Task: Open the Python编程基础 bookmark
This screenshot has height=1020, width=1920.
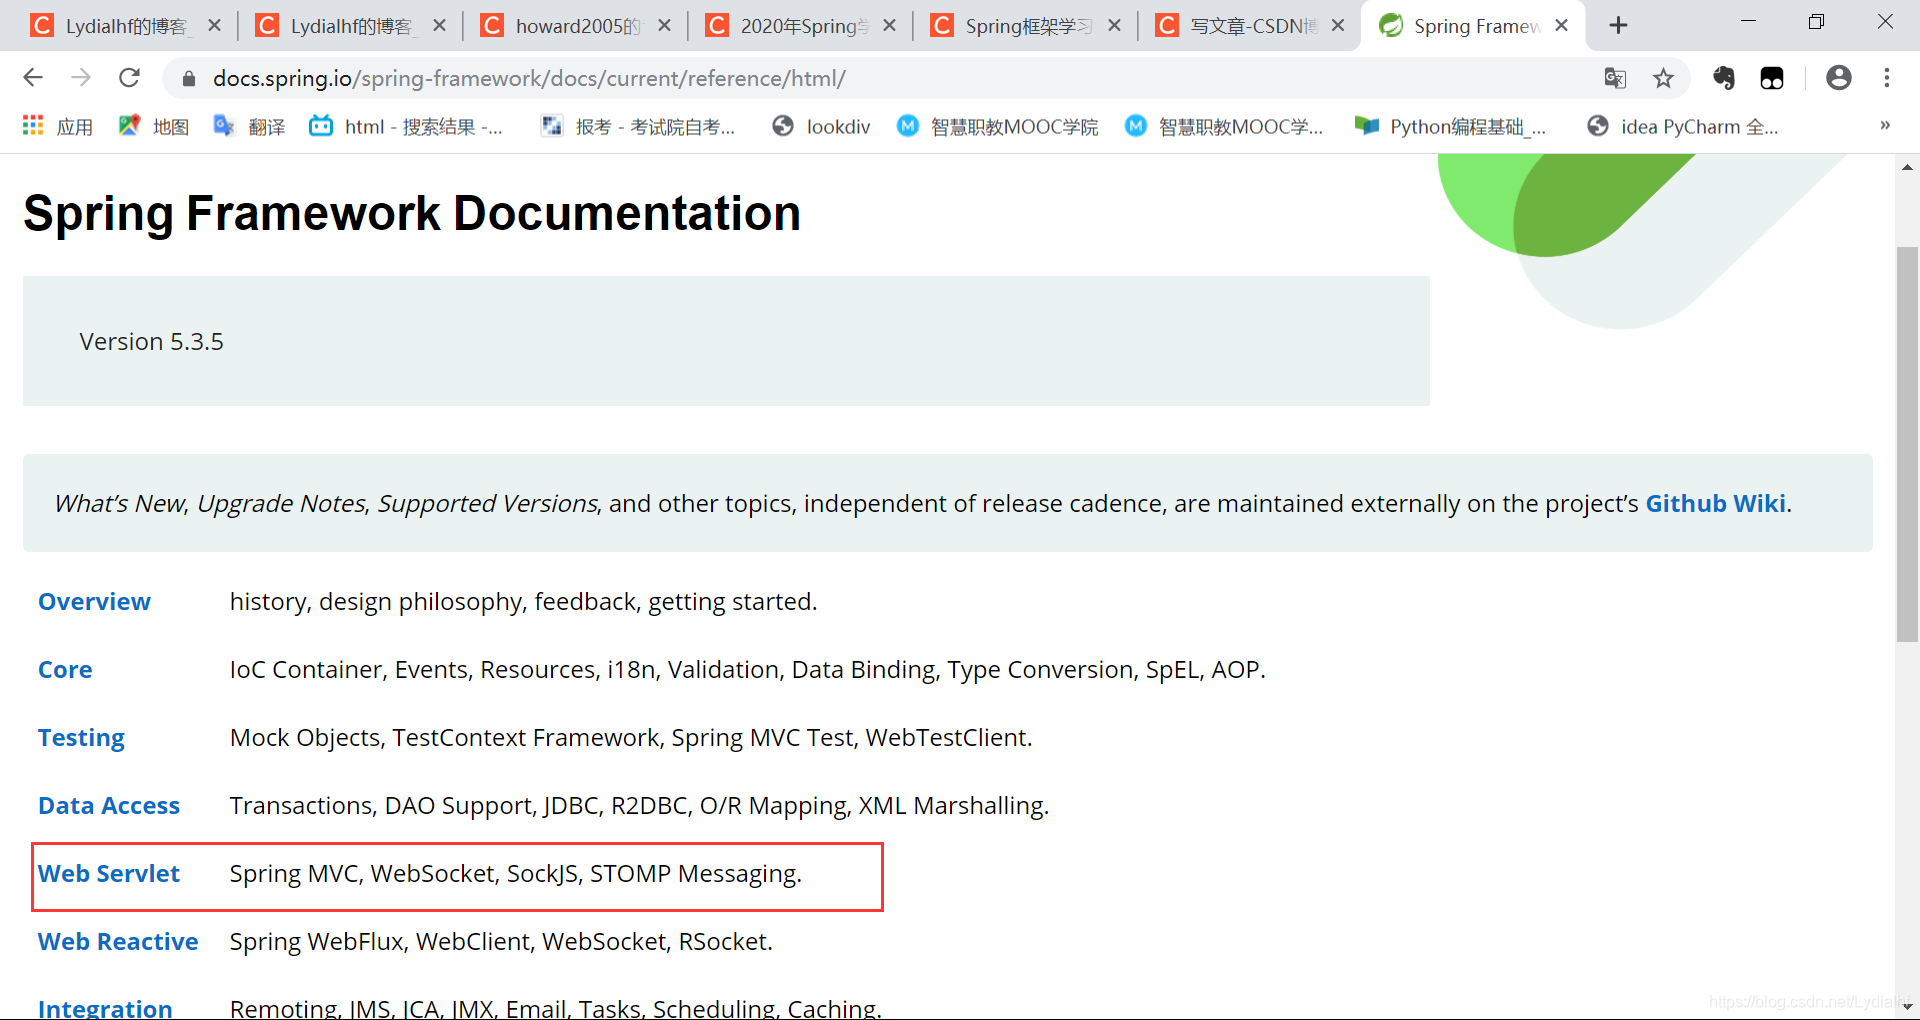Action: pyautogui.click(x=1450, y=126)
